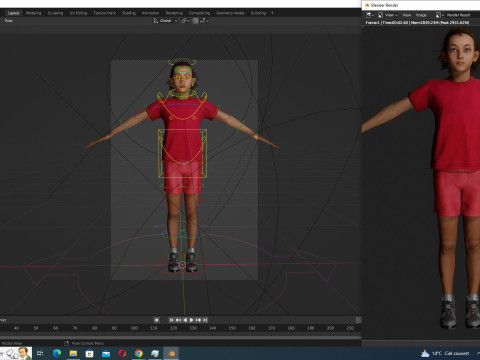480x360 pixels.
Task: Switch to the Layout workspace tab
Action: (14, 13)
